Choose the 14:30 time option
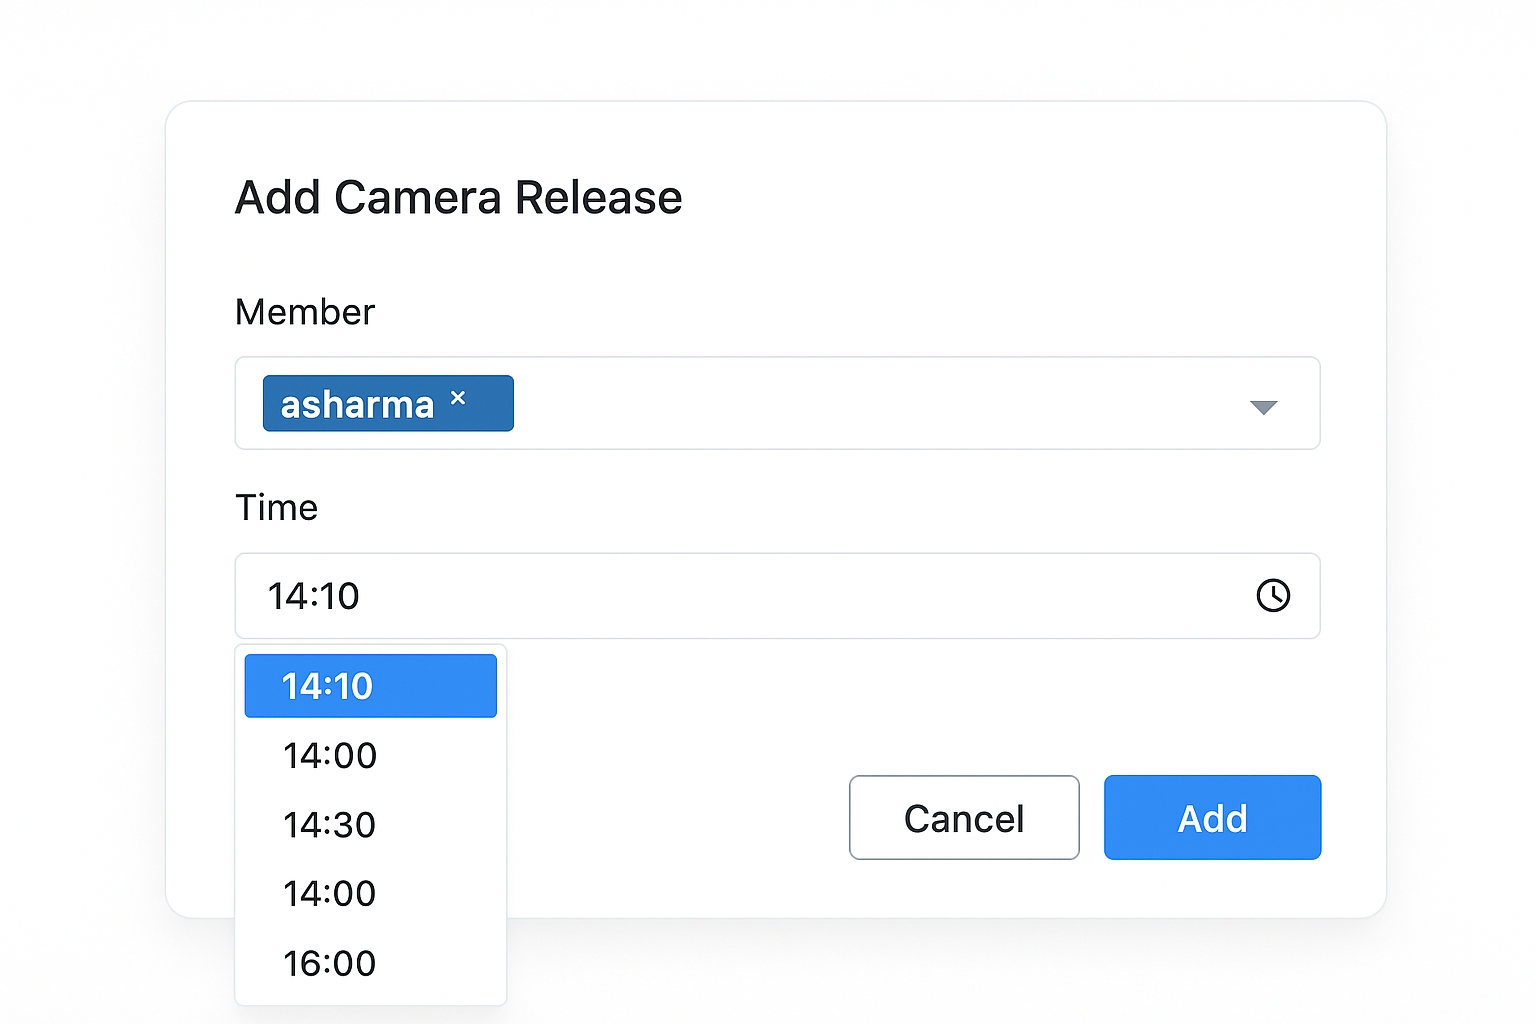This screenshot has width=1536, height=1024. [x=330, y=825]
